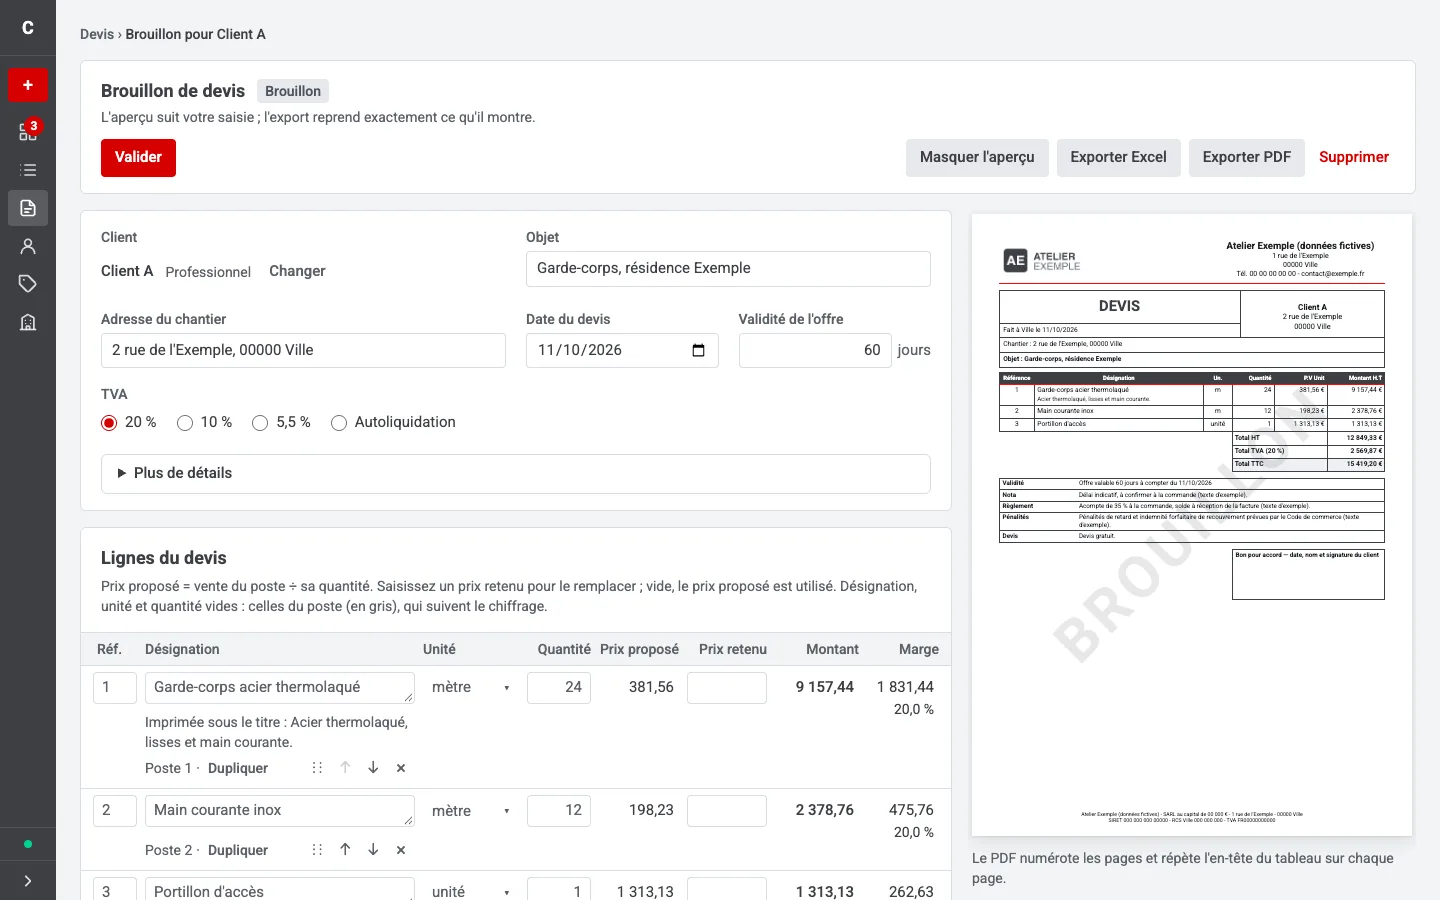The image size is (1440, 900).
Task: Remove the Main courante inox line
Action: pos(401,850)
